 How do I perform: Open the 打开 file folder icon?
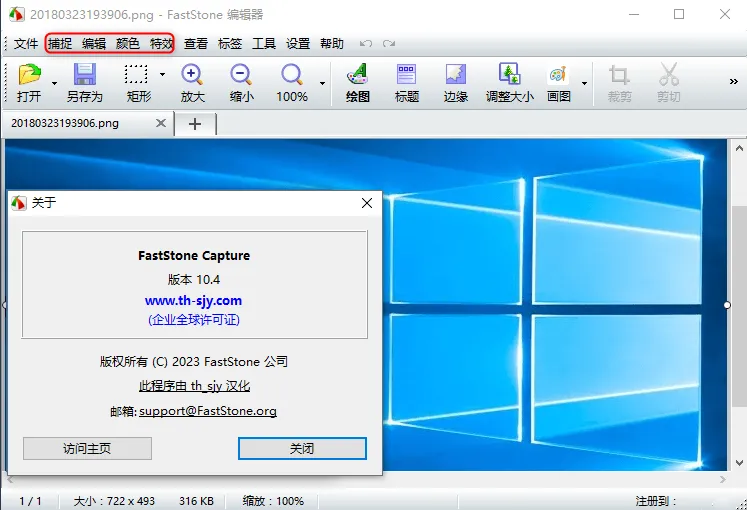point(30,75)
